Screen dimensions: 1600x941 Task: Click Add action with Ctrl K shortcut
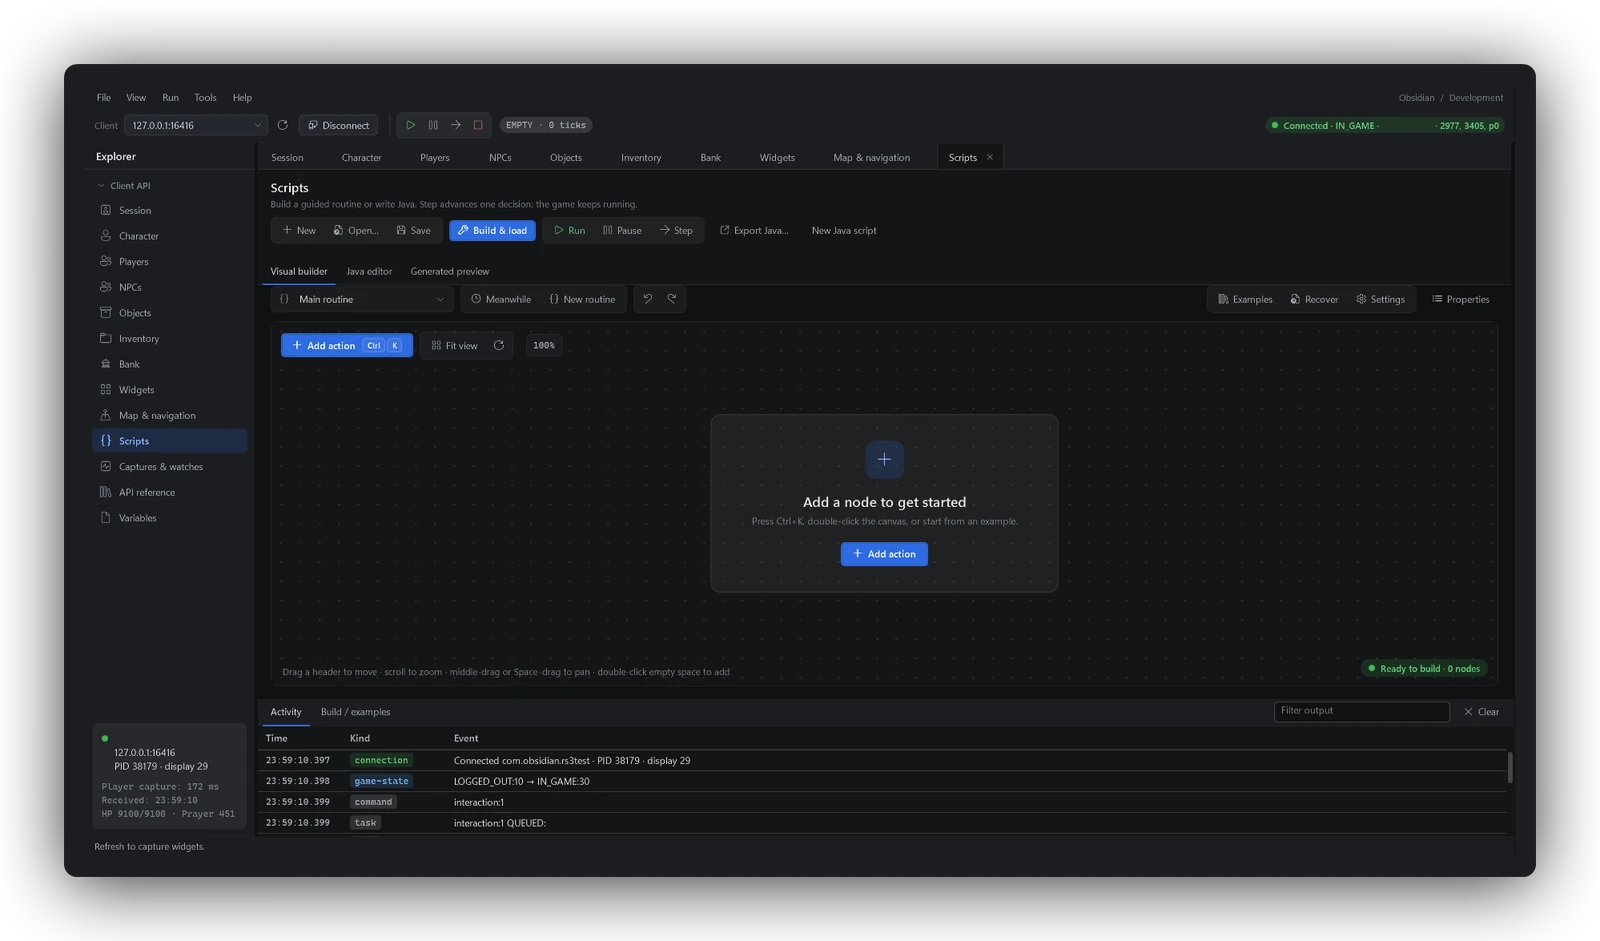click(347, 345)
